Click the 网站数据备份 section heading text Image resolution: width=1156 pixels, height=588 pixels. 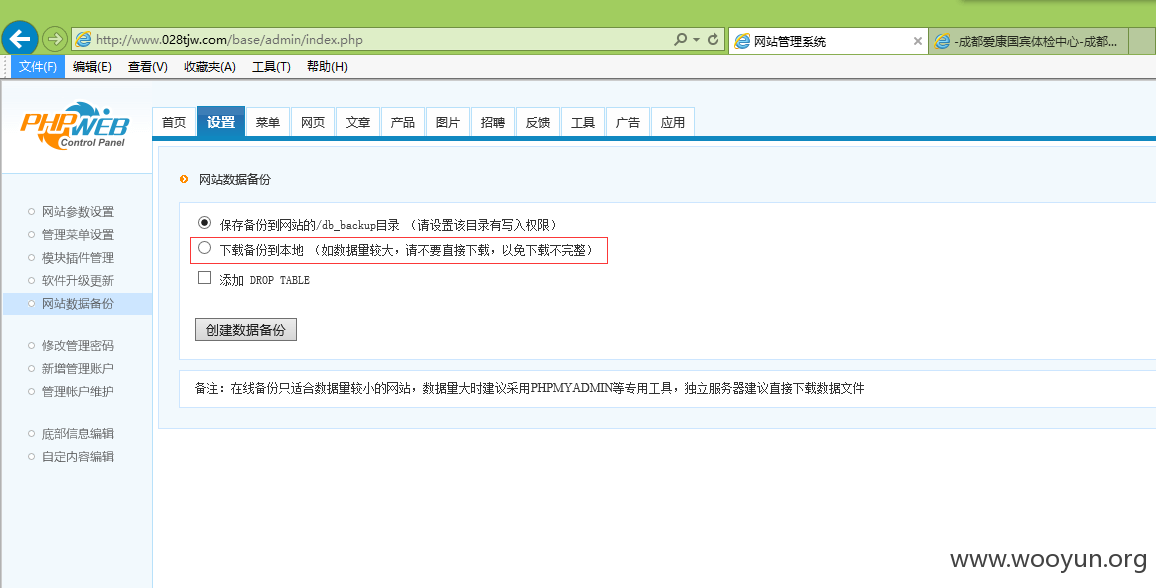234,180
